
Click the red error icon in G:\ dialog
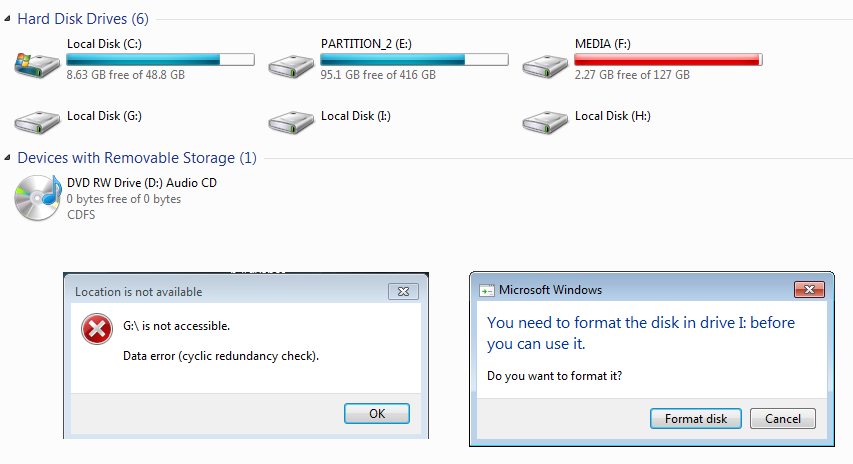click(97, 329)
